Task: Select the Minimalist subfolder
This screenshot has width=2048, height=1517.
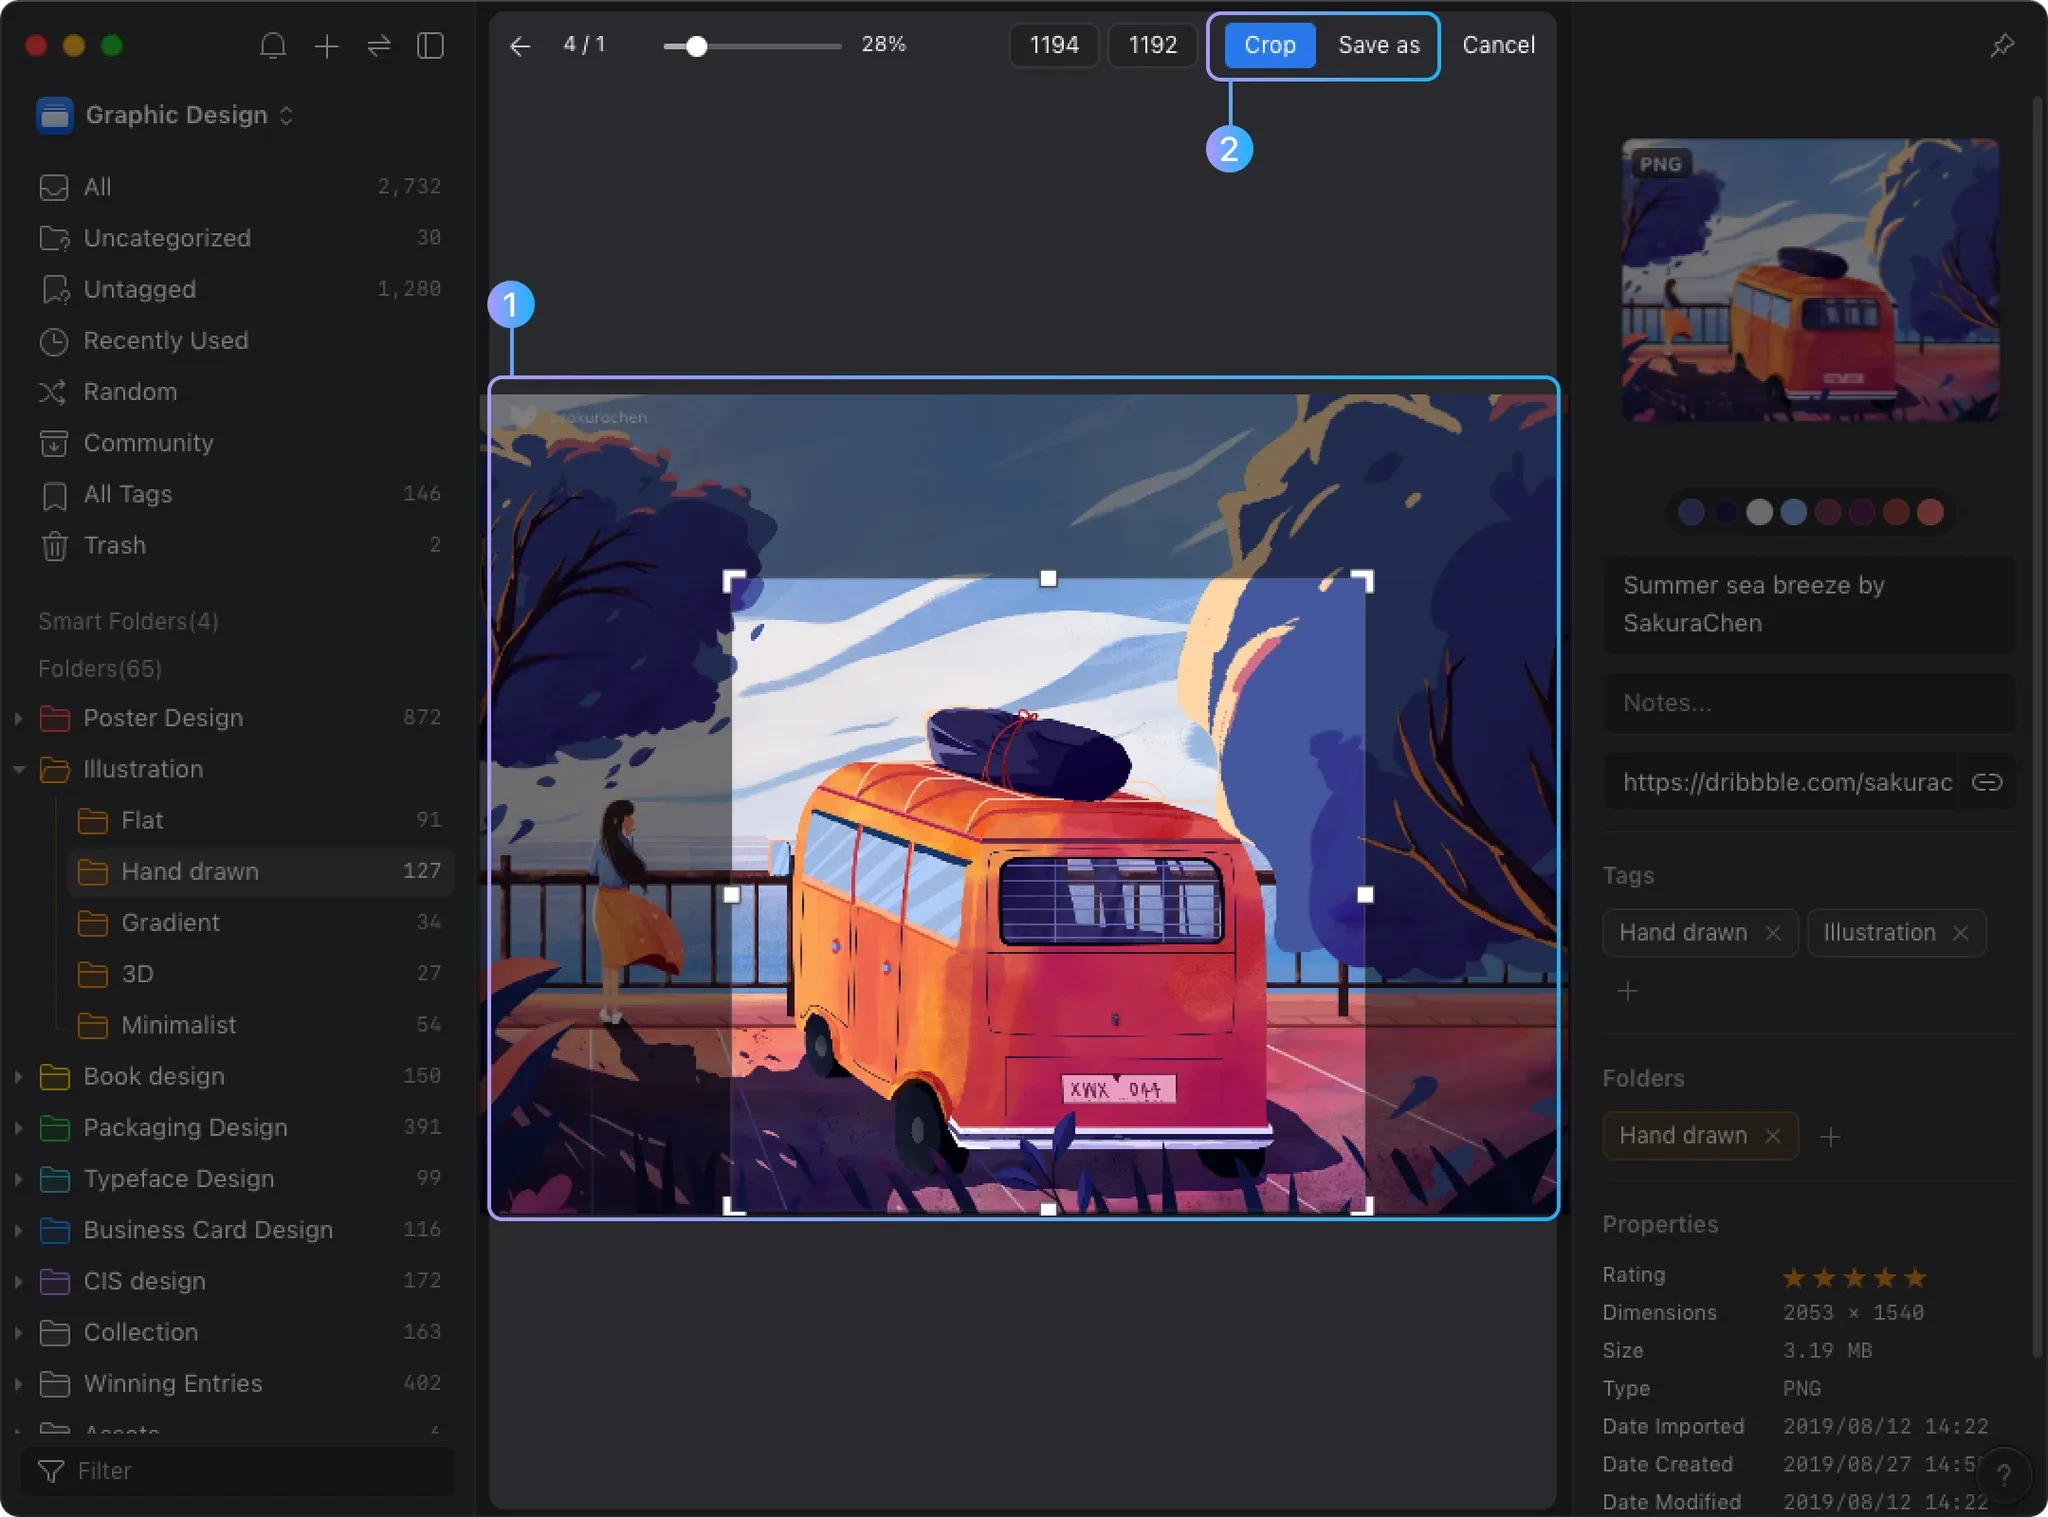Action: point(260,1025)
